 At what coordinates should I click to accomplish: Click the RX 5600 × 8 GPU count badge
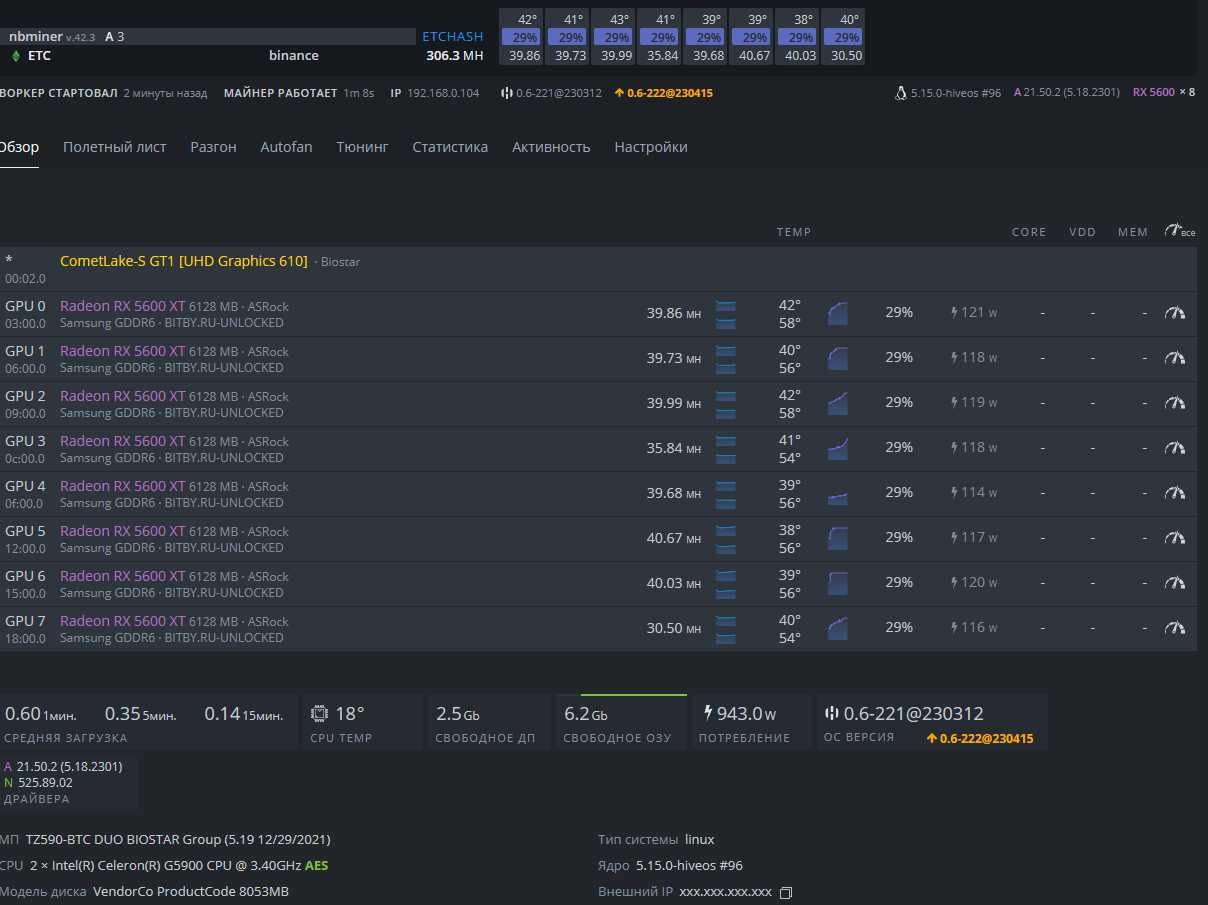click(x=1163, y=93)
